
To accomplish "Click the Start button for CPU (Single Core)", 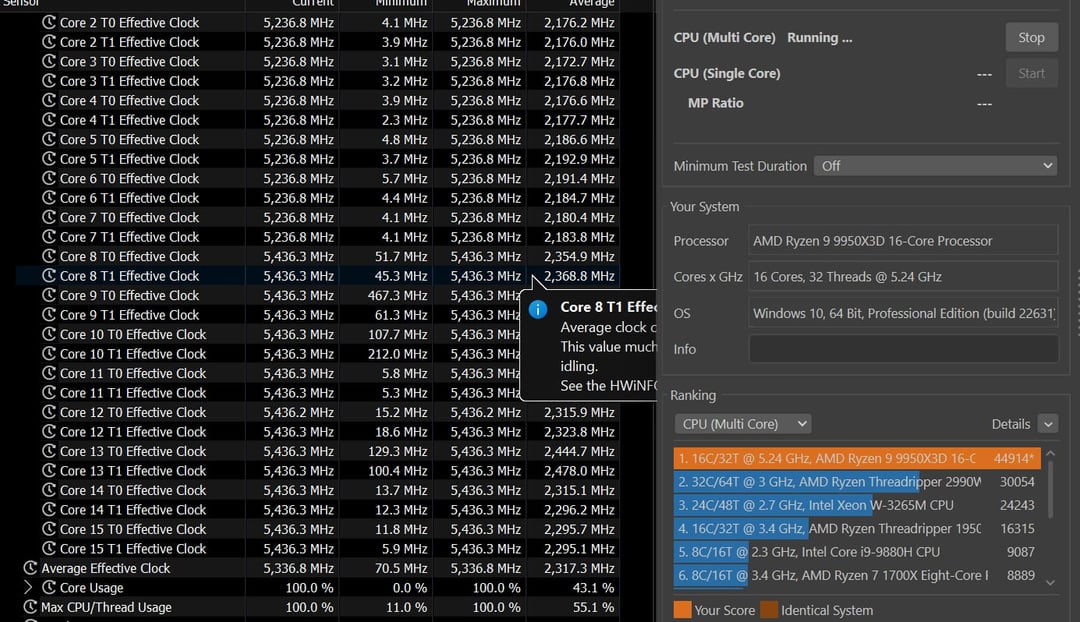I will point(1031,73).
